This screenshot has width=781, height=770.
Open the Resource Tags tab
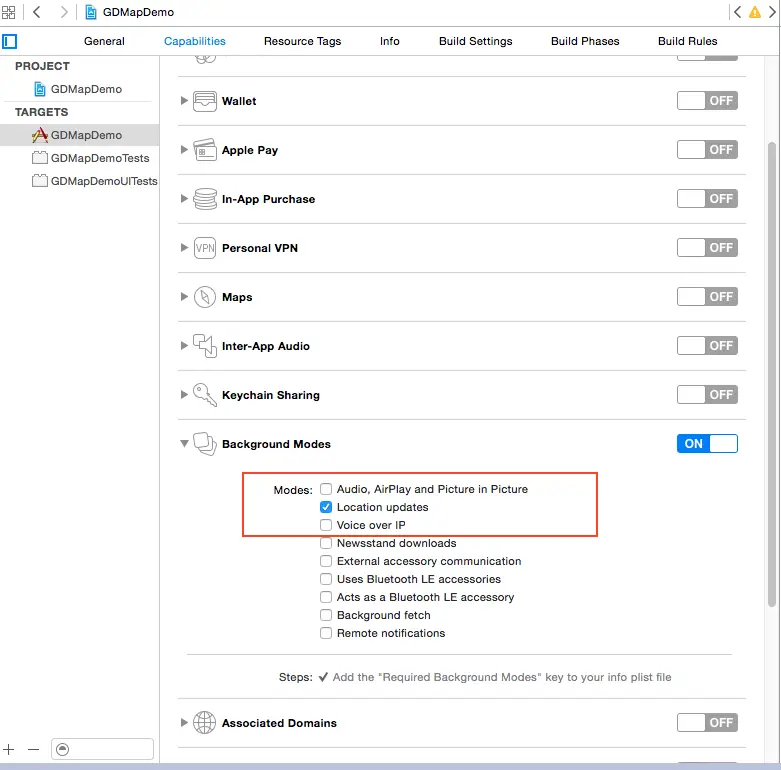click(x=302, y=41)
